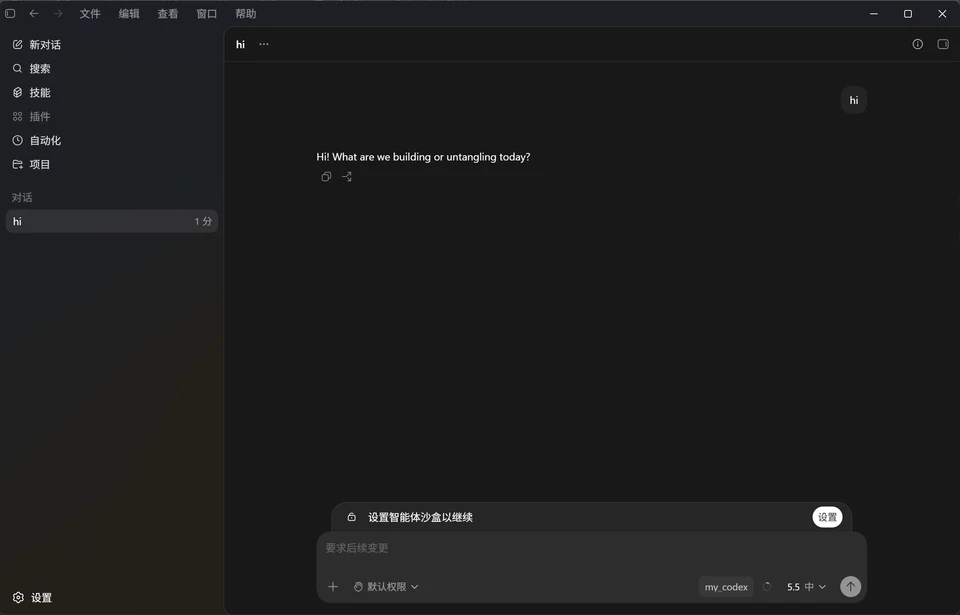Open the three-dot conversation options menu
The height and width of the screenshot is (615, 960).
pyautogui.click(x=264, y=44)
